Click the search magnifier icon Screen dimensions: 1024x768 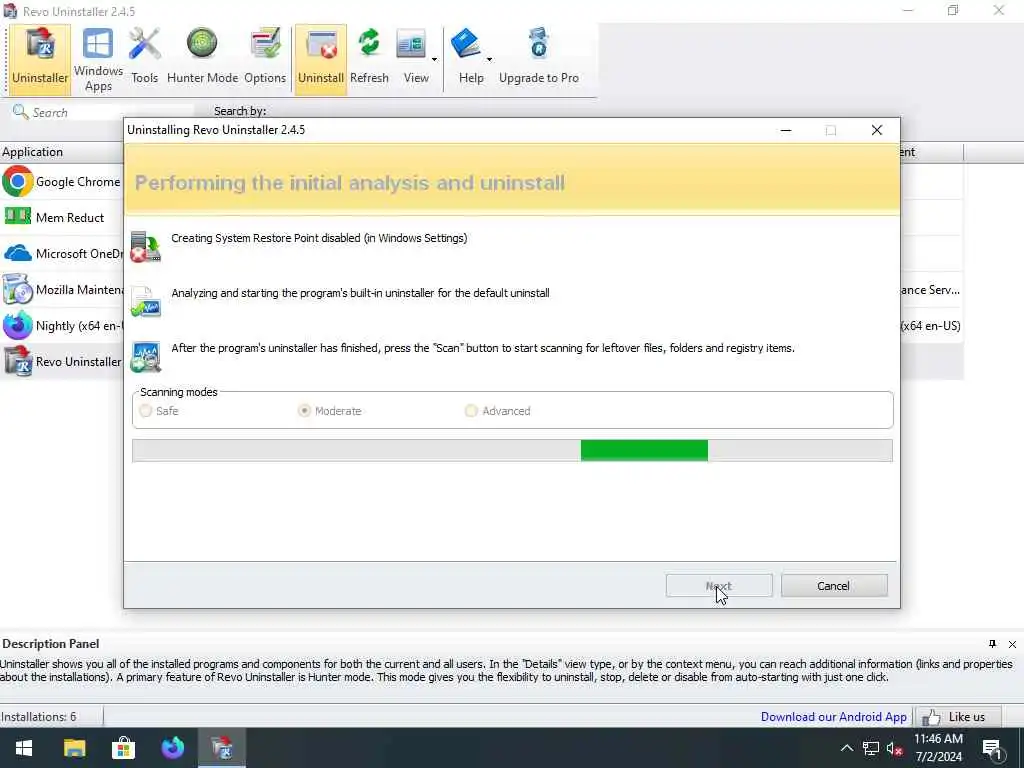(x=20, y=112)
